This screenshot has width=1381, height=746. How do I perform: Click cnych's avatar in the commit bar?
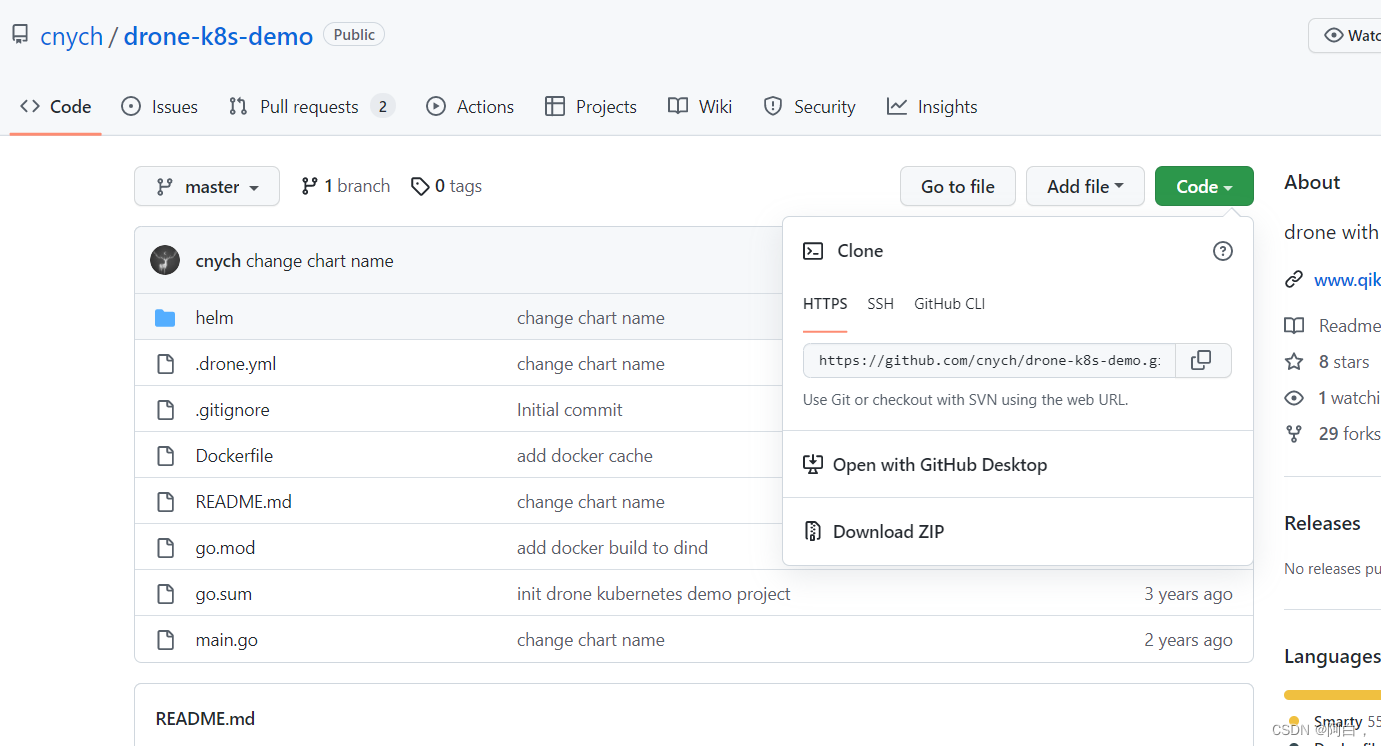(165, 260)
